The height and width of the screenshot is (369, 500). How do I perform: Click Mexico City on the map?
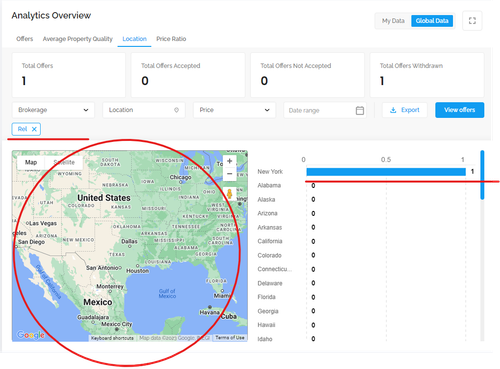pyautogui.click(x=117, y=324)
